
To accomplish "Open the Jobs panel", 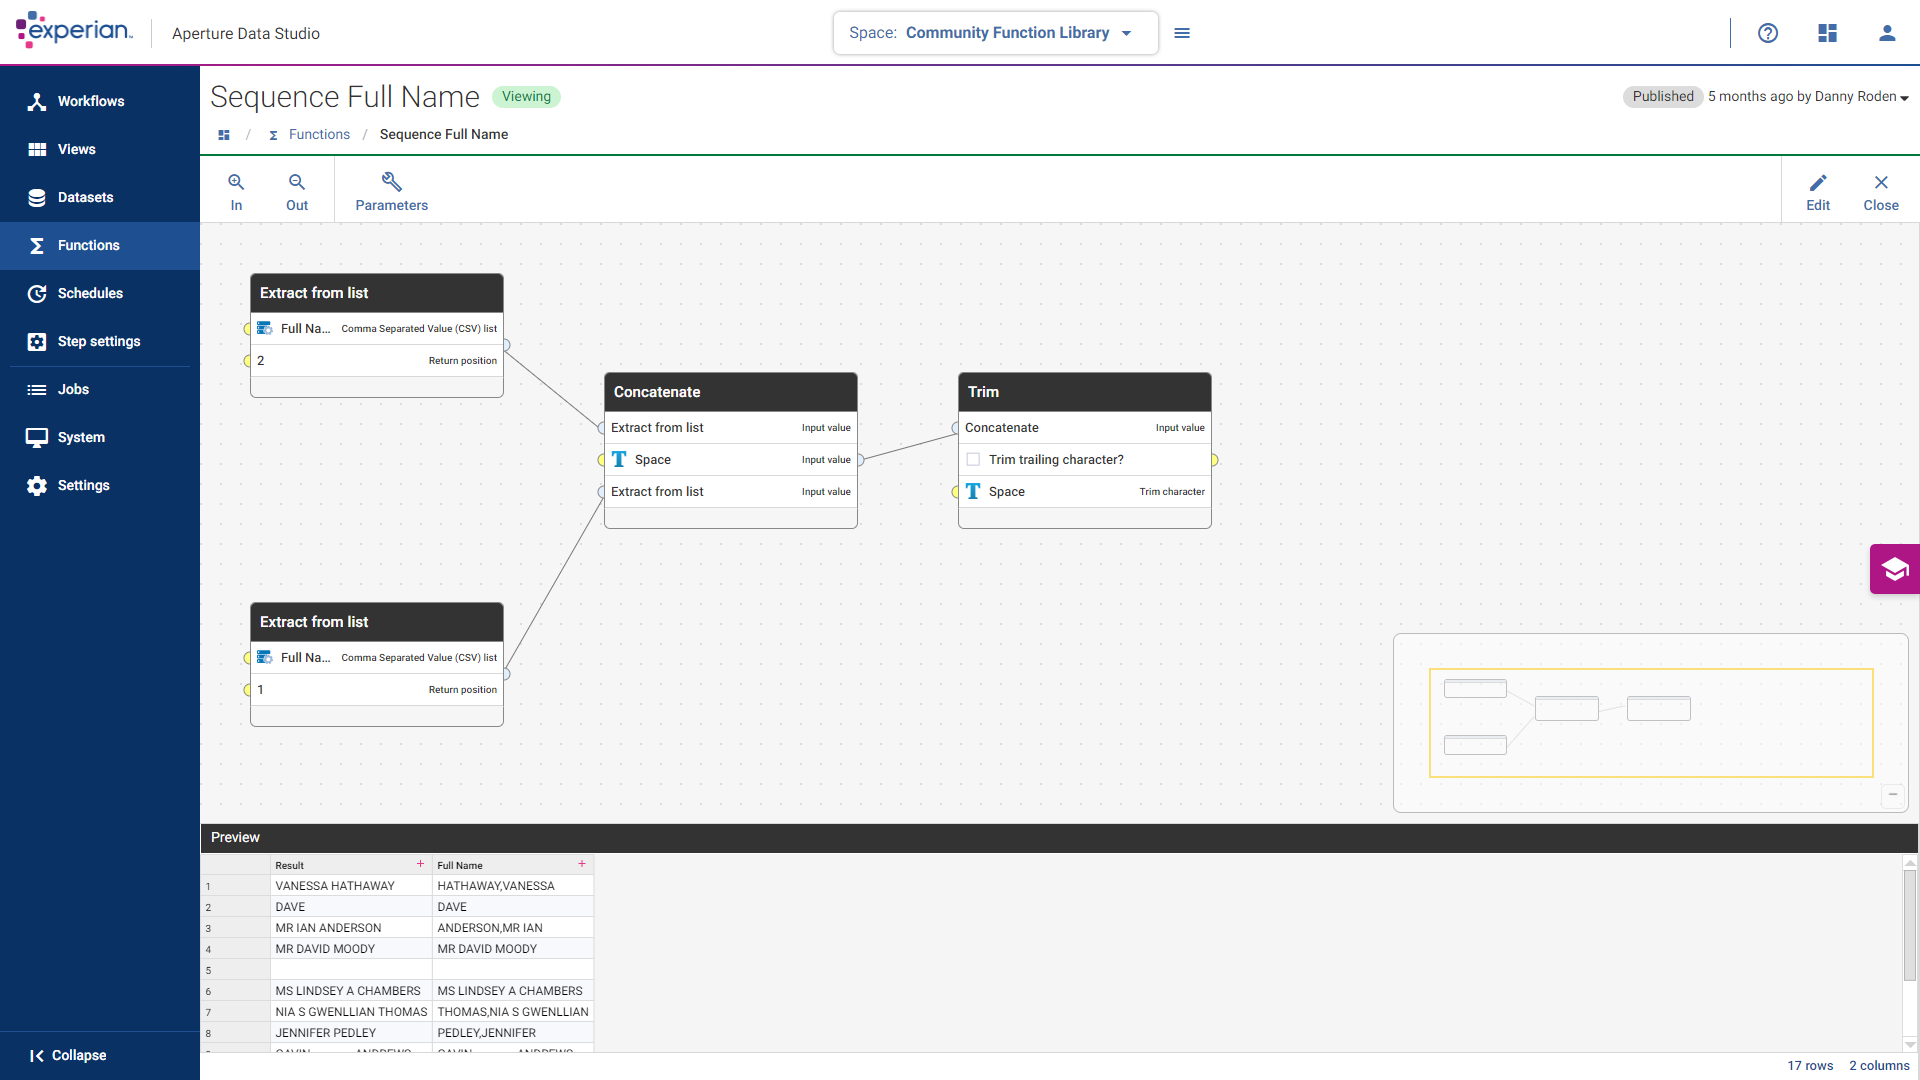I will click(x=71, y=389).
